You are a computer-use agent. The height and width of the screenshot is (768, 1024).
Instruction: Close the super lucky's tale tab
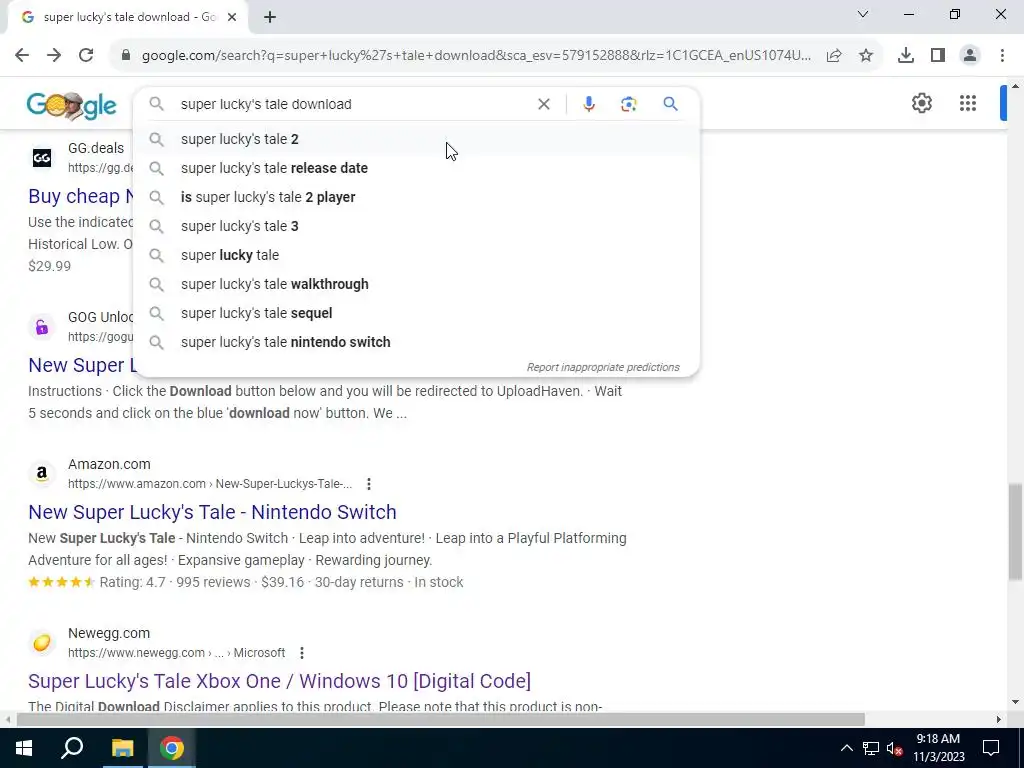click(x=232, y=17)
